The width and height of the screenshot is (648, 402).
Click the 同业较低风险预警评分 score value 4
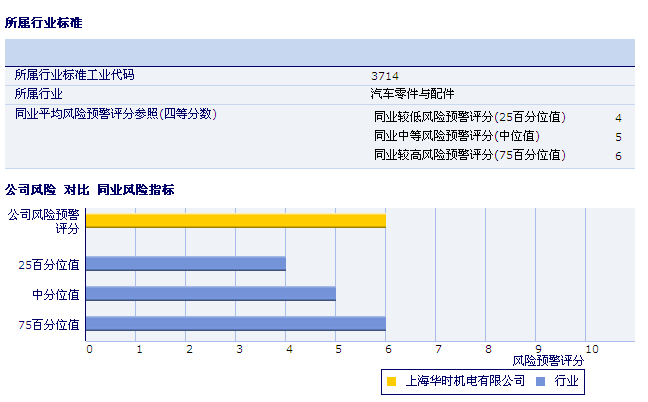point(618,118)
